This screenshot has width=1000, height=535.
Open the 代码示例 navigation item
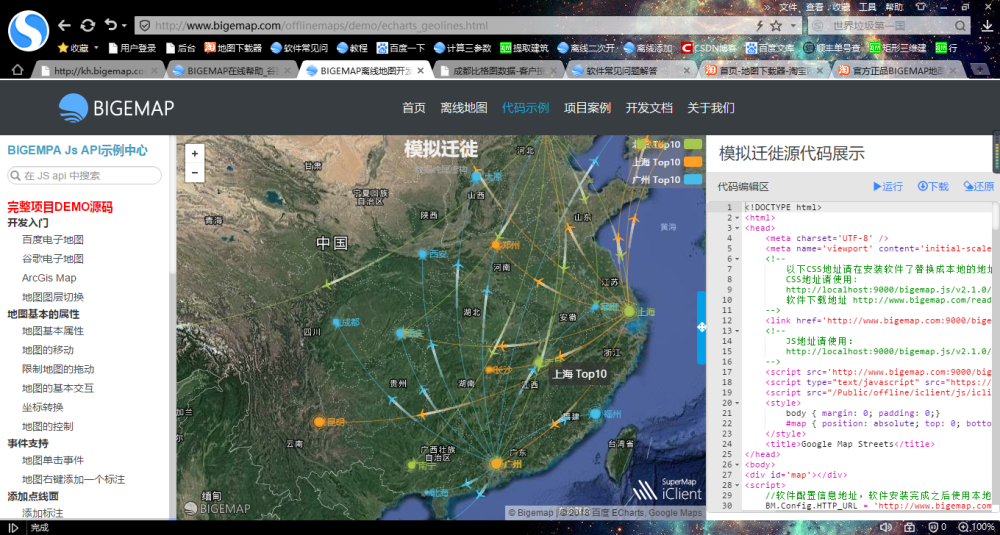coord(526,108)
